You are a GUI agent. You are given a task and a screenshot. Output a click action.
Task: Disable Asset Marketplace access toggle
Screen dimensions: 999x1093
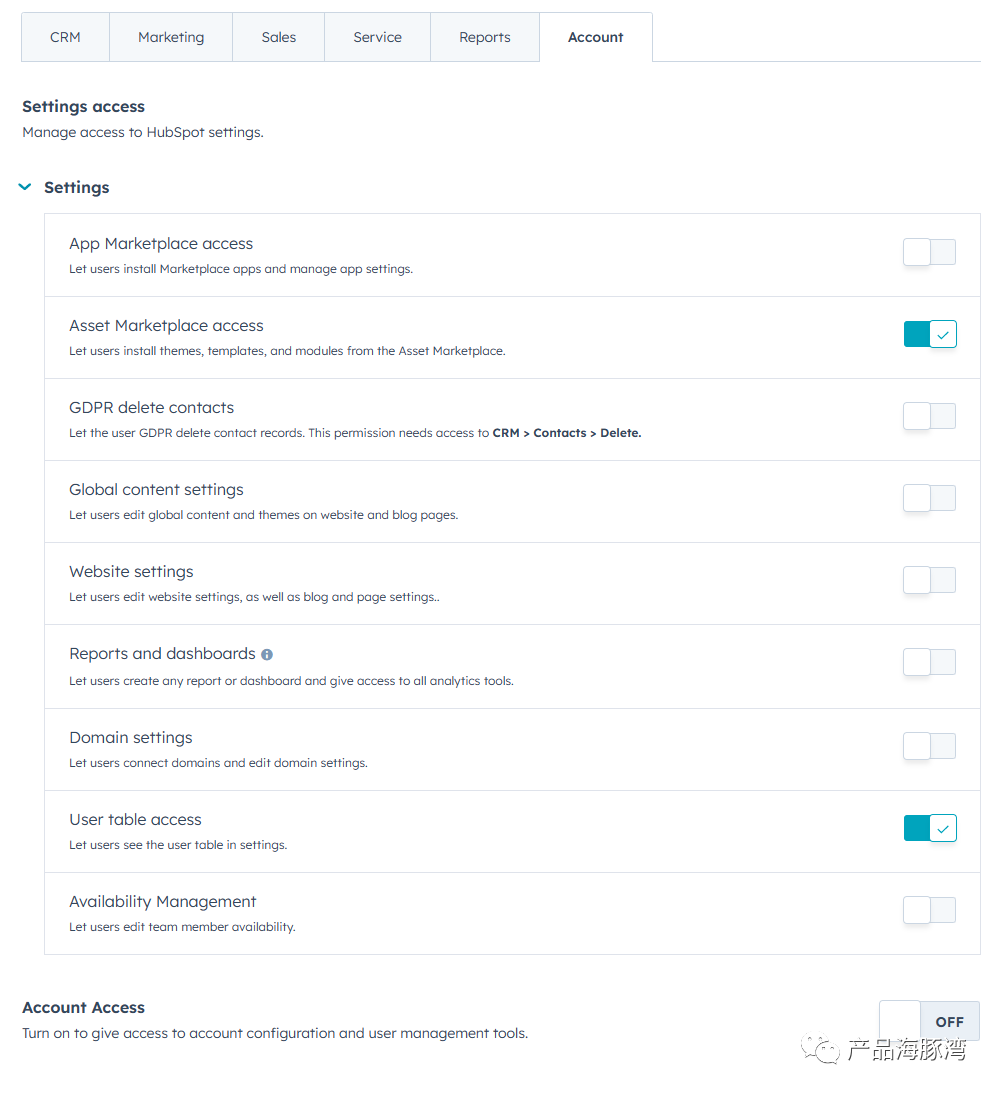click(930, 334)
